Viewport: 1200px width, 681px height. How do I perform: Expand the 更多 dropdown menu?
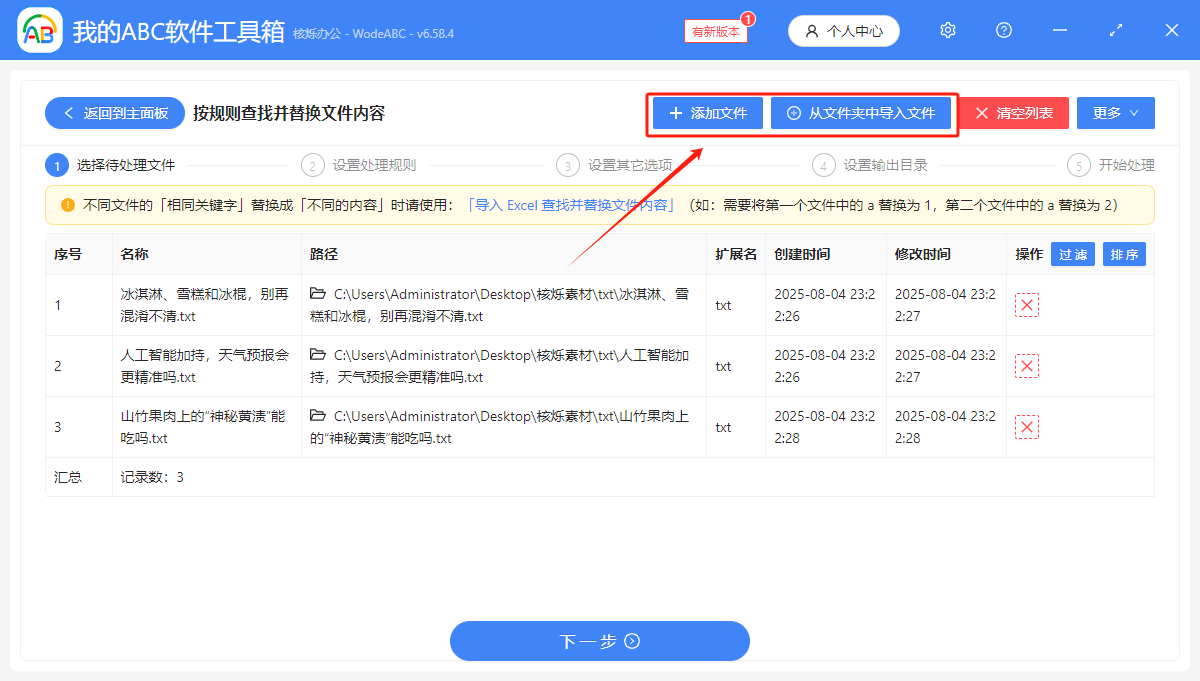(1115, 113)
